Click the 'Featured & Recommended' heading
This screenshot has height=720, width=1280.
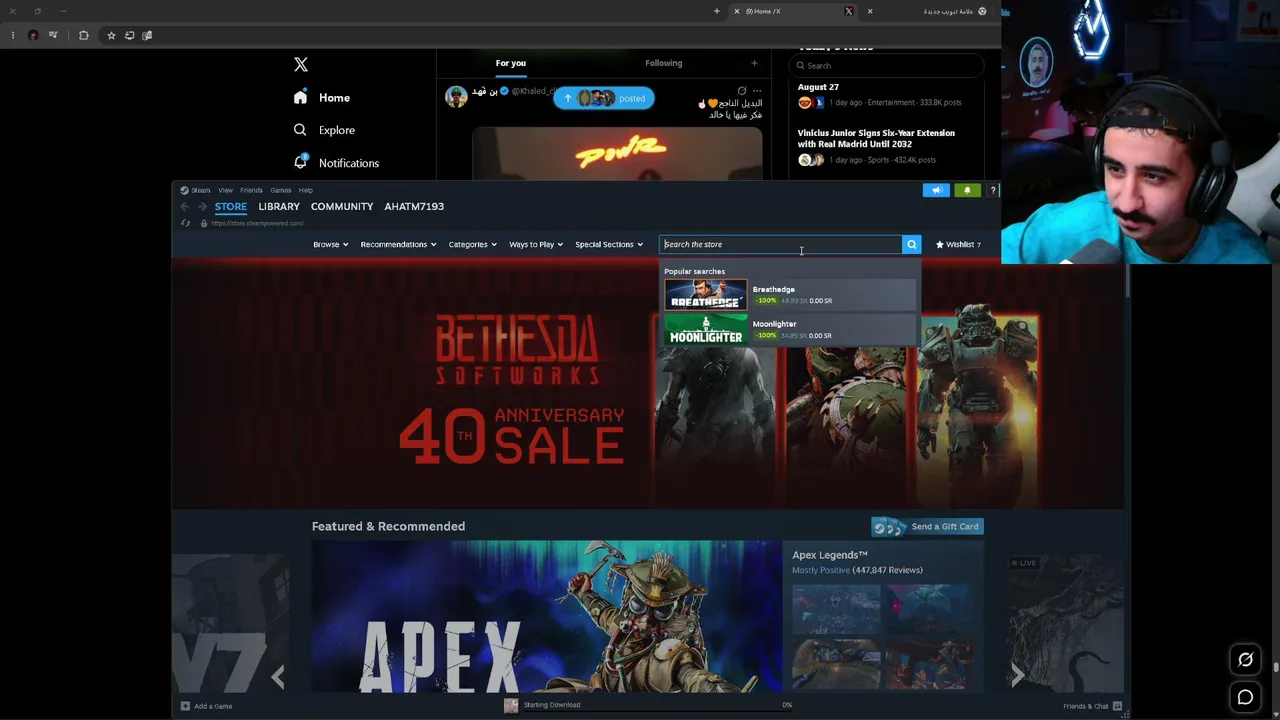click(388, 526)
